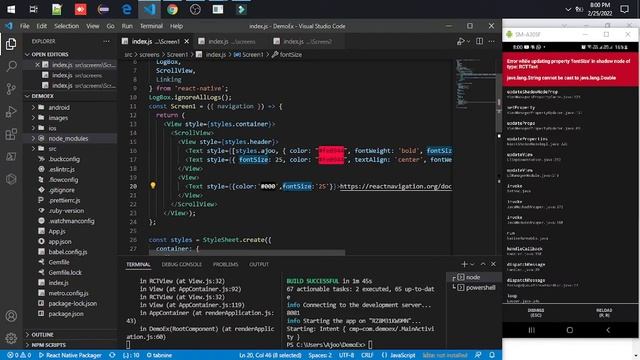Tap the Android back button on phone
This screenshot has width=640, height=360.
pyautogui.click(x=608, y=330)
